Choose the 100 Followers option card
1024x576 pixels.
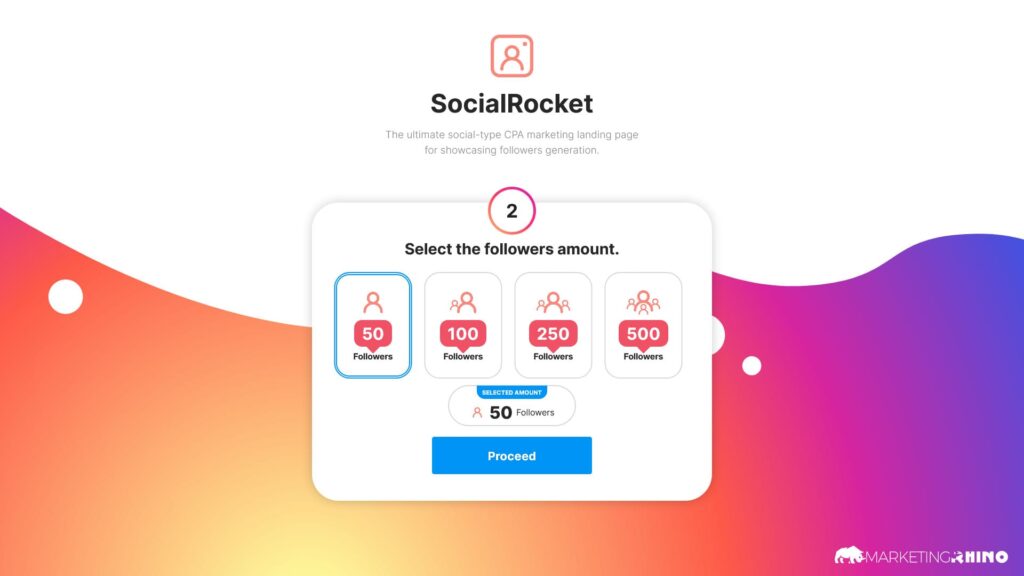point(463,325)
